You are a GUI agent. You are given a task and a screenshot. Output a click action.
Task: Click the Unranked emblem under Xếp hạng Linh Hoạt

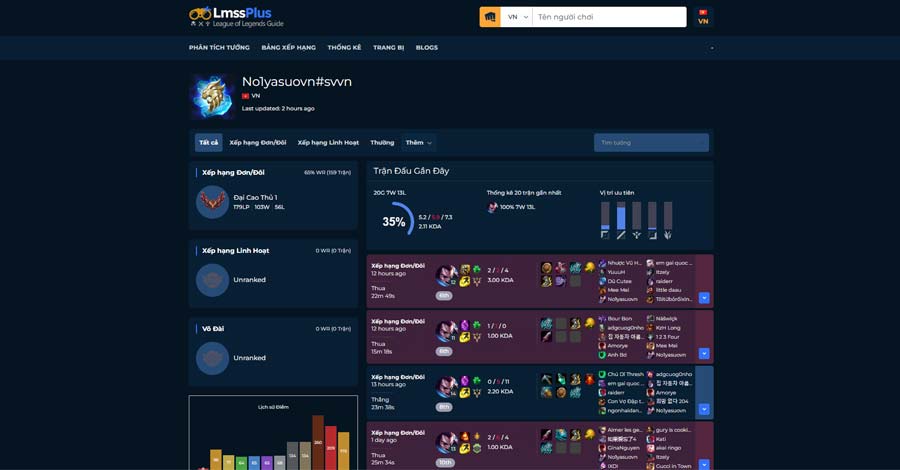[212, 280]
